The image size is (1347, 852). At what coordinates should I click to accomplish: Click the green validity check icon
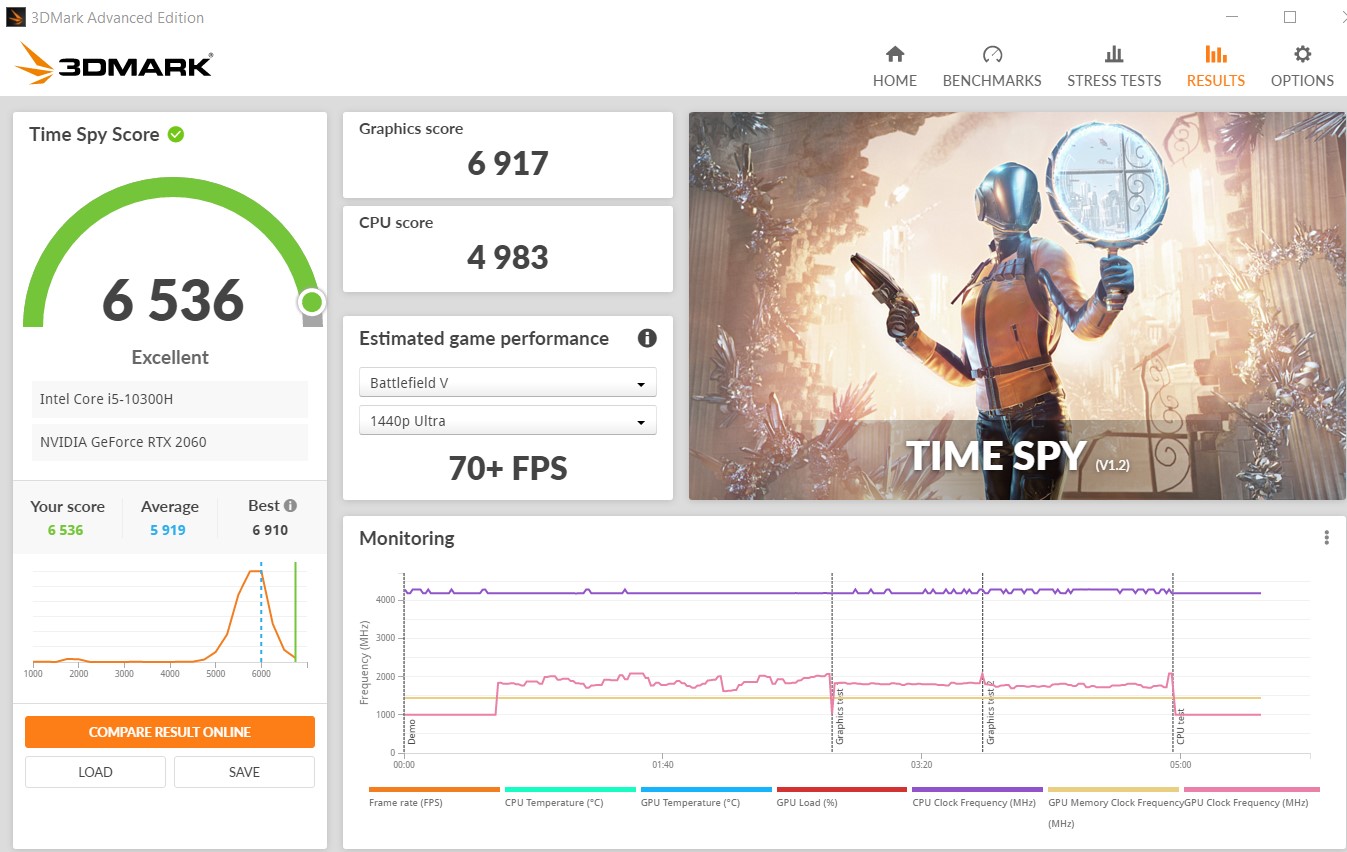176,134
